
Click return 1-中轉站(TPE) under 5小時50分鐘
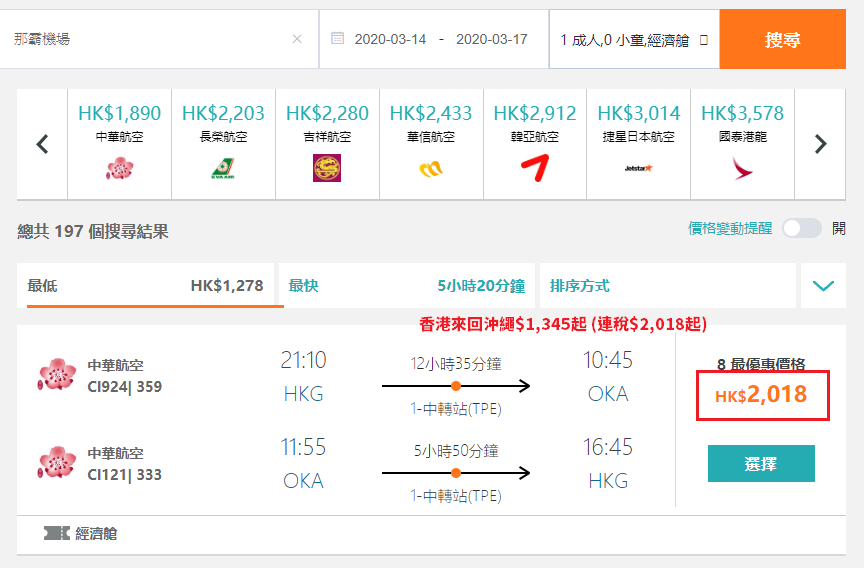pos(456,496)
